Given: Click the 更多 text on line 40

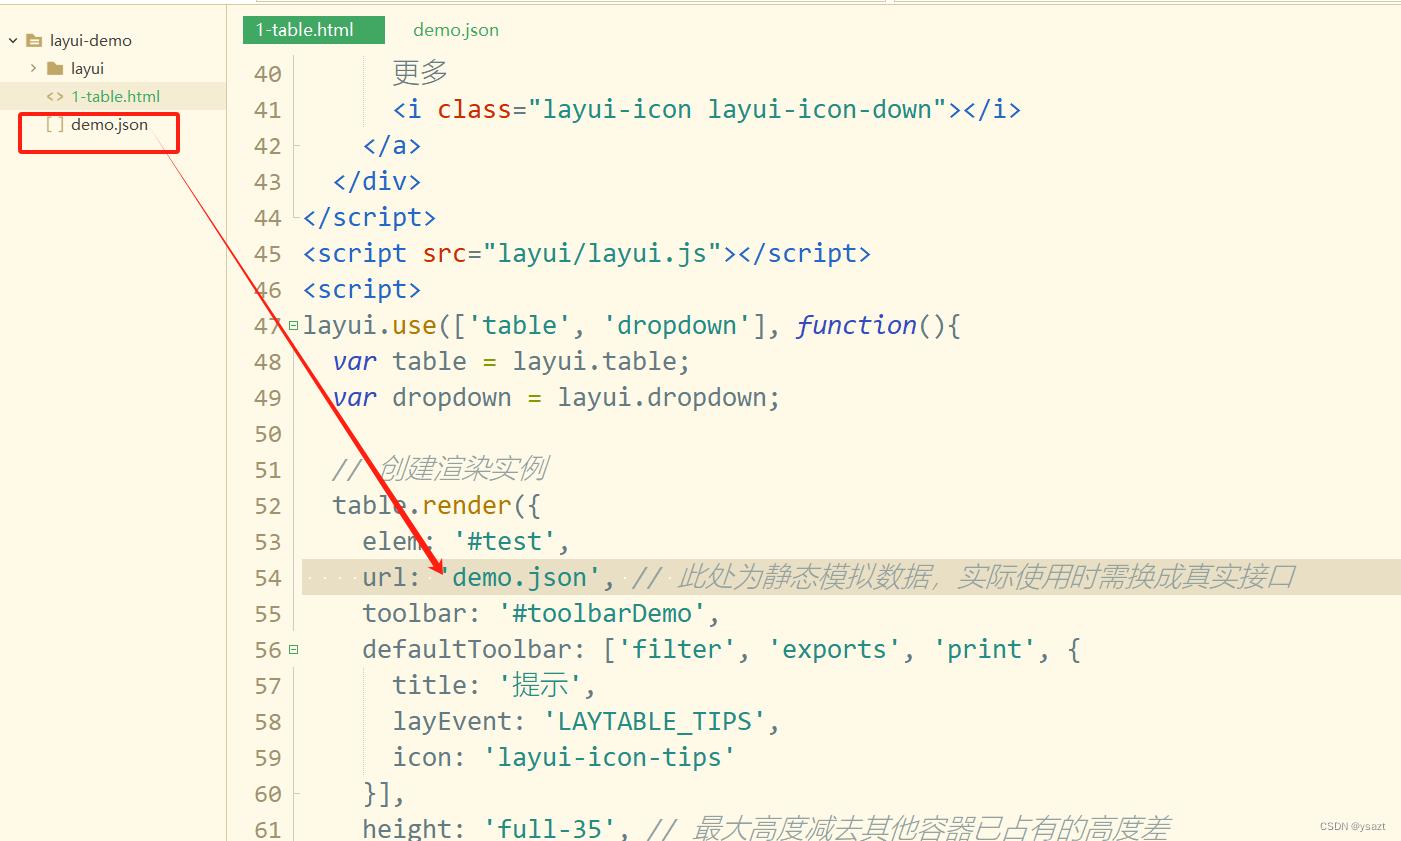Looking at the screenshot, I should coord(420,73).
